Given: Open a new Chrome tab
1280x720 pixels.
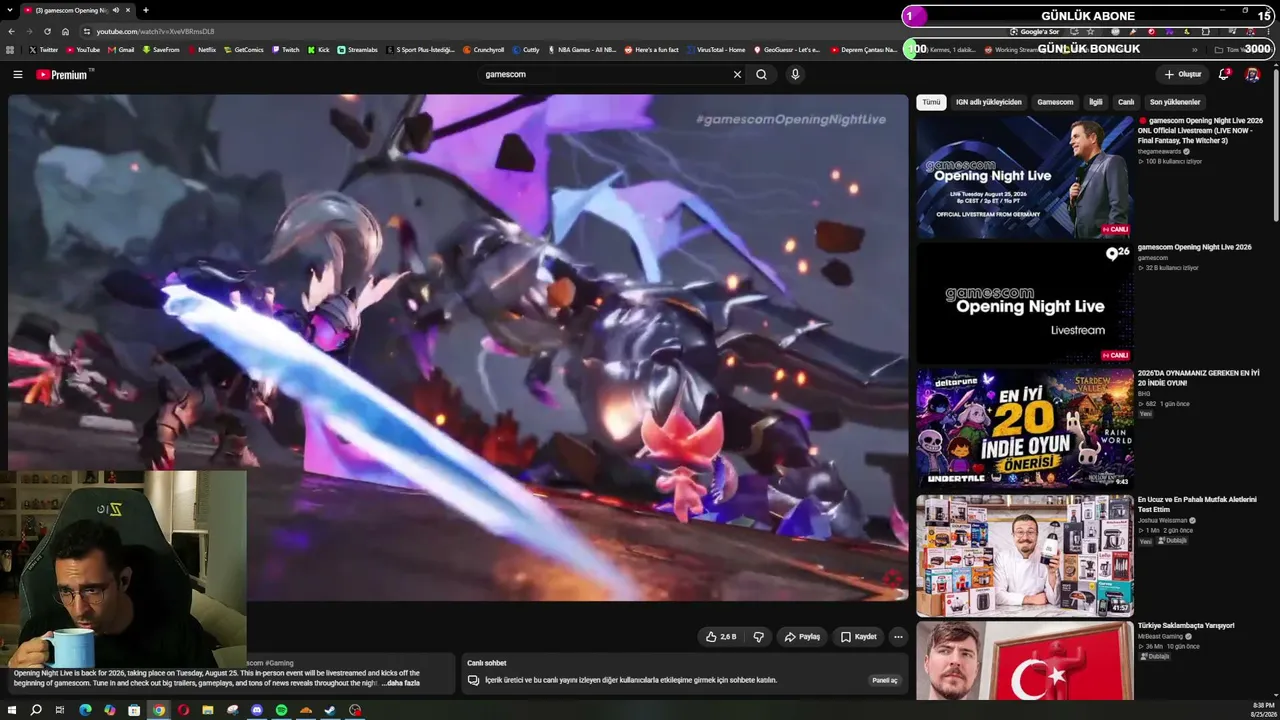Looking at the screenshot, I should pyautogui.click(x=146, y=10).
